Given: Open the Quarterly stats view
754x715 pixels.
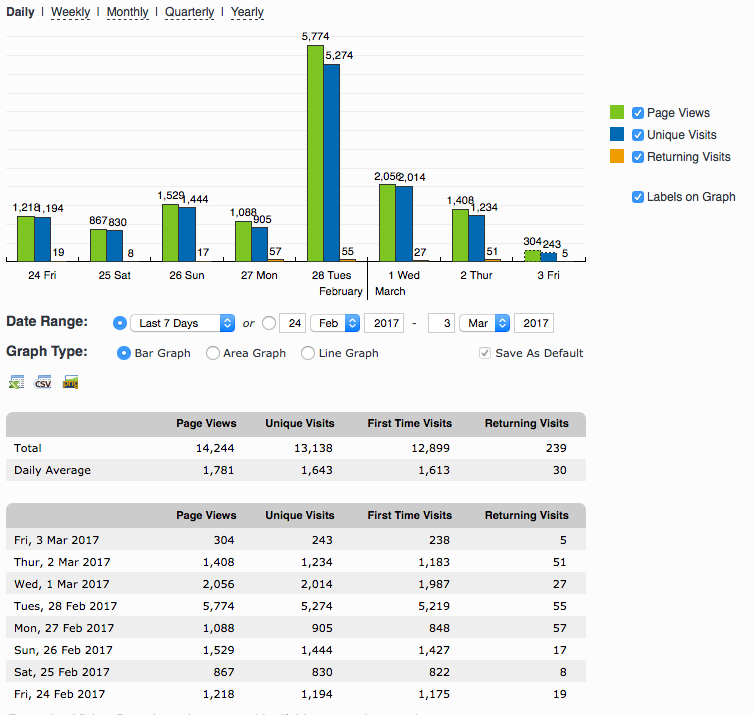Looking at the screenshot, I should pyautogui.click(x=189, y=12).
